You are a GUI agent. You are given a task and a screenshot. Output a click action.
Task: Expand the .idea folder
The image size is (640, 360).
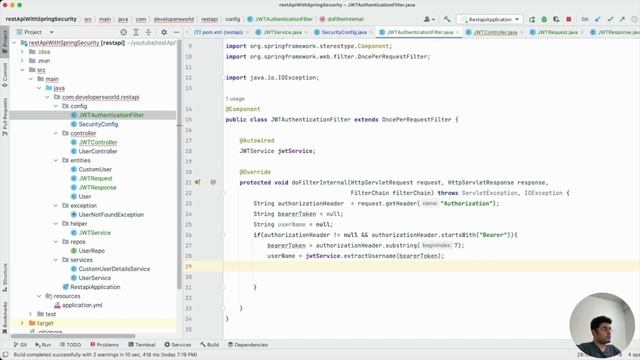[x=22, y=52]
